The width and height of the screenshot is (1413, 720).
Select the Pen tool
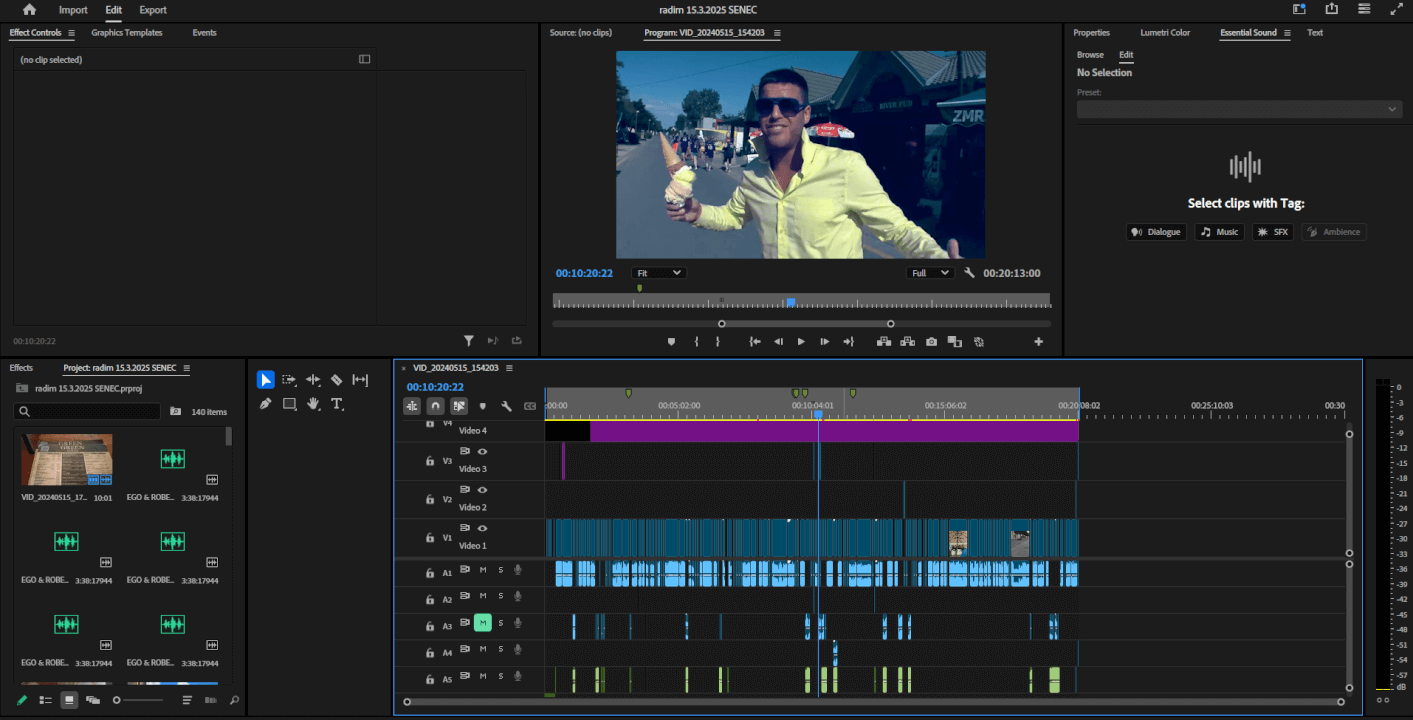click(x=265, y=403)
